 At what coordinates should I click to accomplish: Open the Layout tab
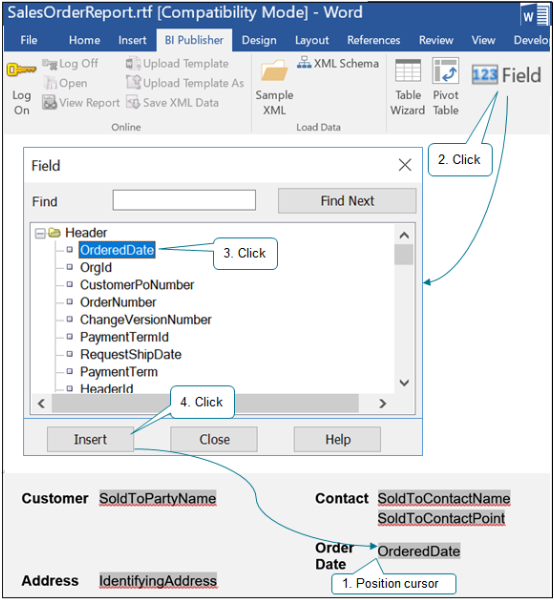click(312, 40)
